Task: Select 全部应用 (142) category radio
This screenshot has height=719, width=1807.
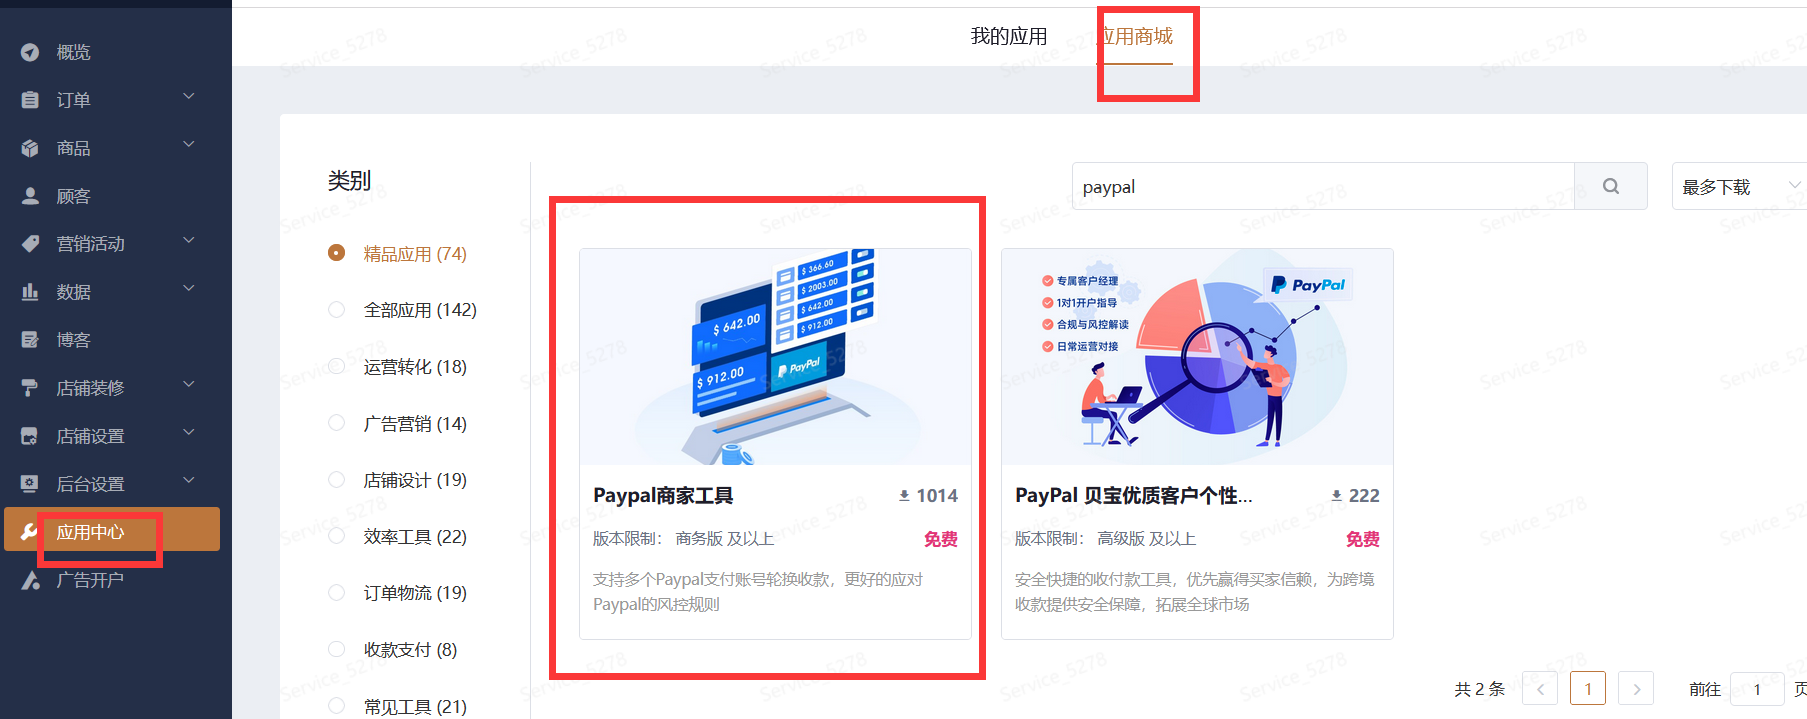Action: 337,310
